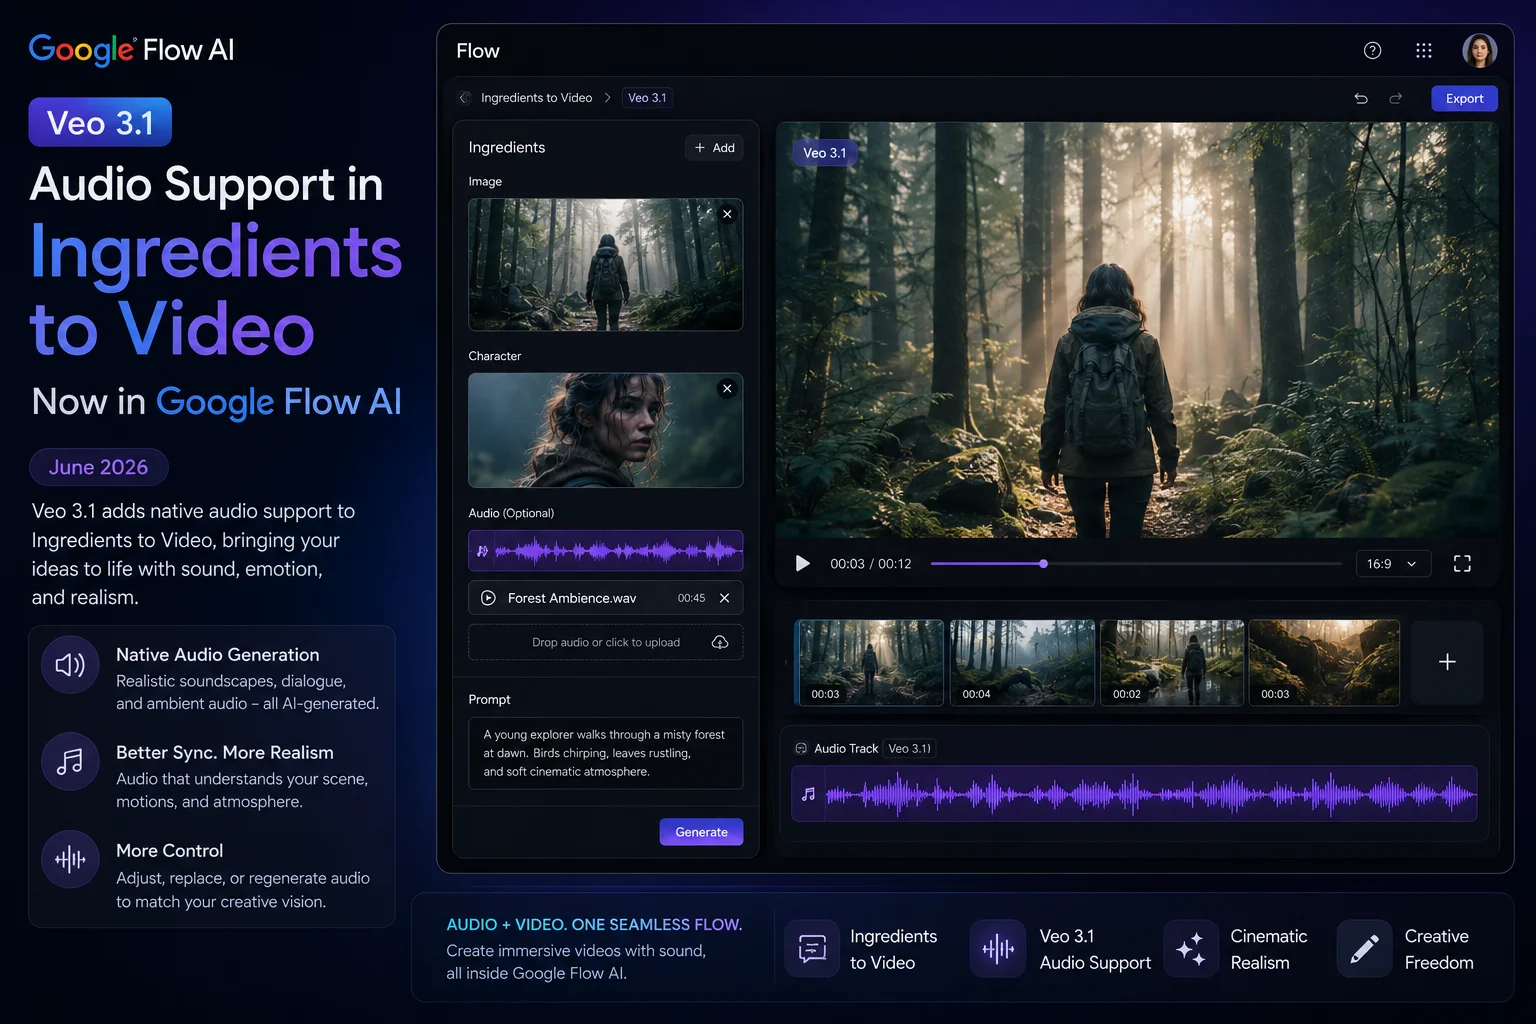
Task: Click the Creative Freedom pencil icon
Action: [1364, 948]
